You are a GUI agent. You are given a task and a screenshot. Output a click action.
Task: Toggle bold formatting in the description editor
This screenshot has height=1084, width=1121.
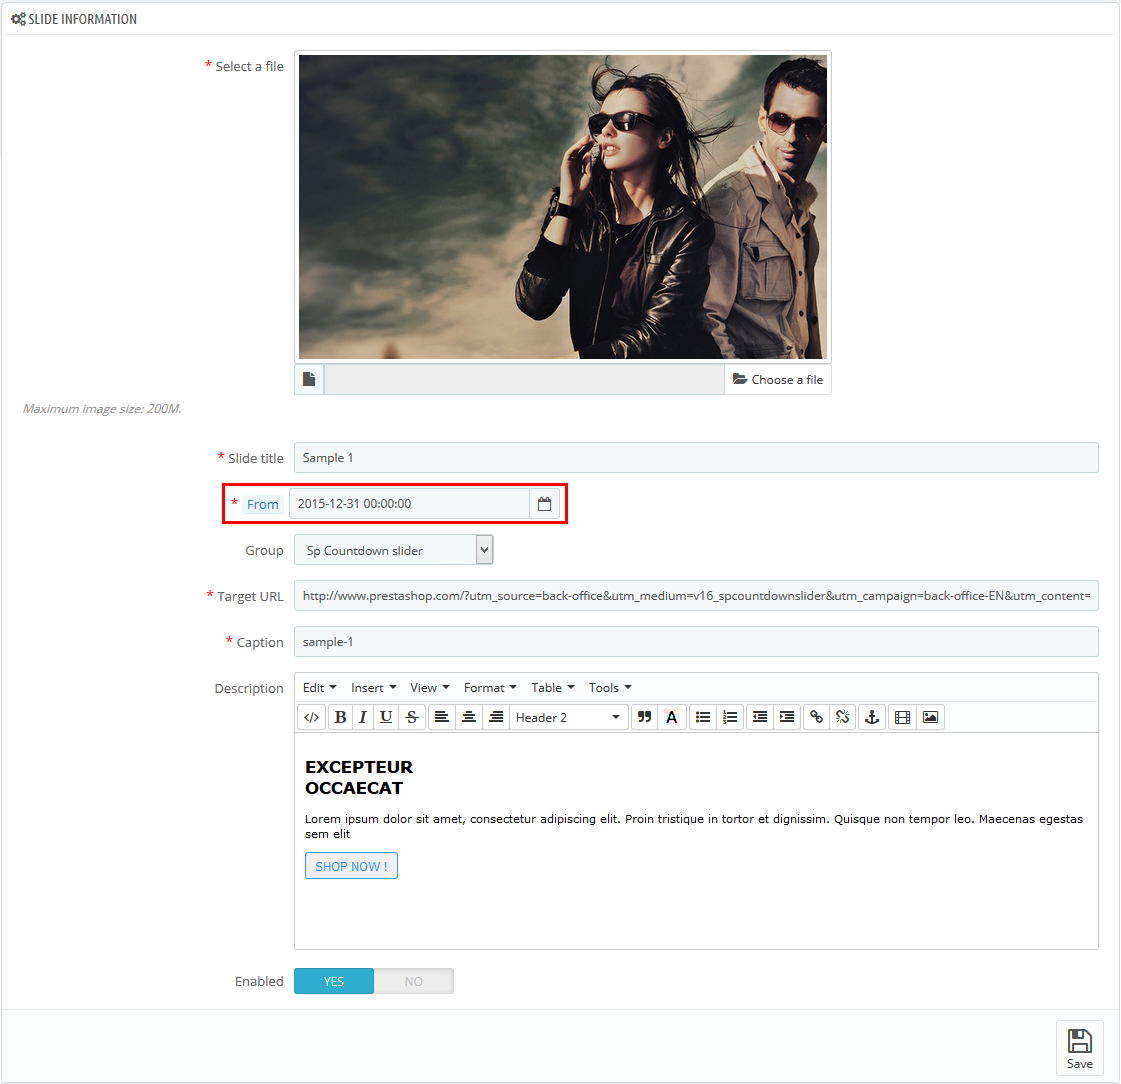pos(340,717)
